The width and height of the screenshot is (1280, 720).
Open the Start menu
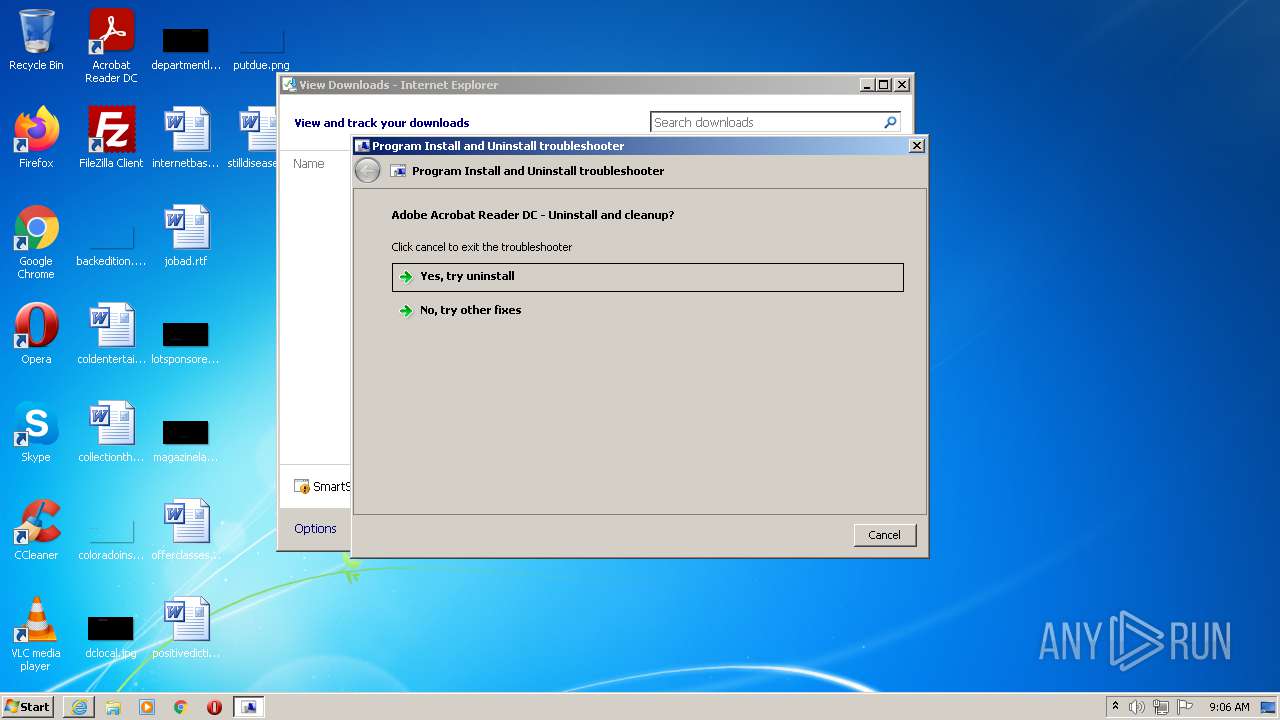coord(28,707)
